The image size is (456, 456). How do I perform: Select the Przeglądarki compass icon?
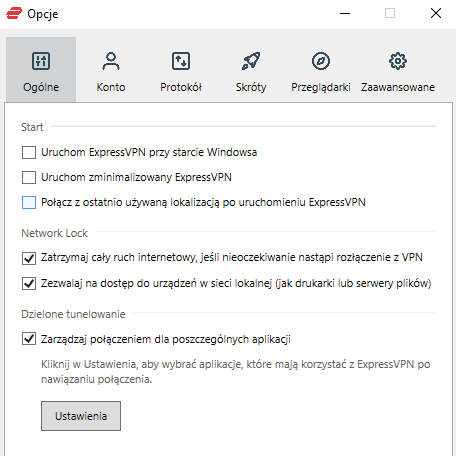coord(321,61)
